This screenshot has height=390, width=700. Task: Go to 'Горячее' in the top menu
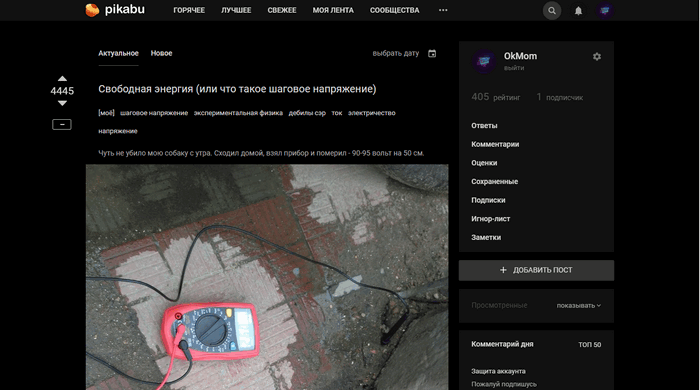click(x=189, y=10)
